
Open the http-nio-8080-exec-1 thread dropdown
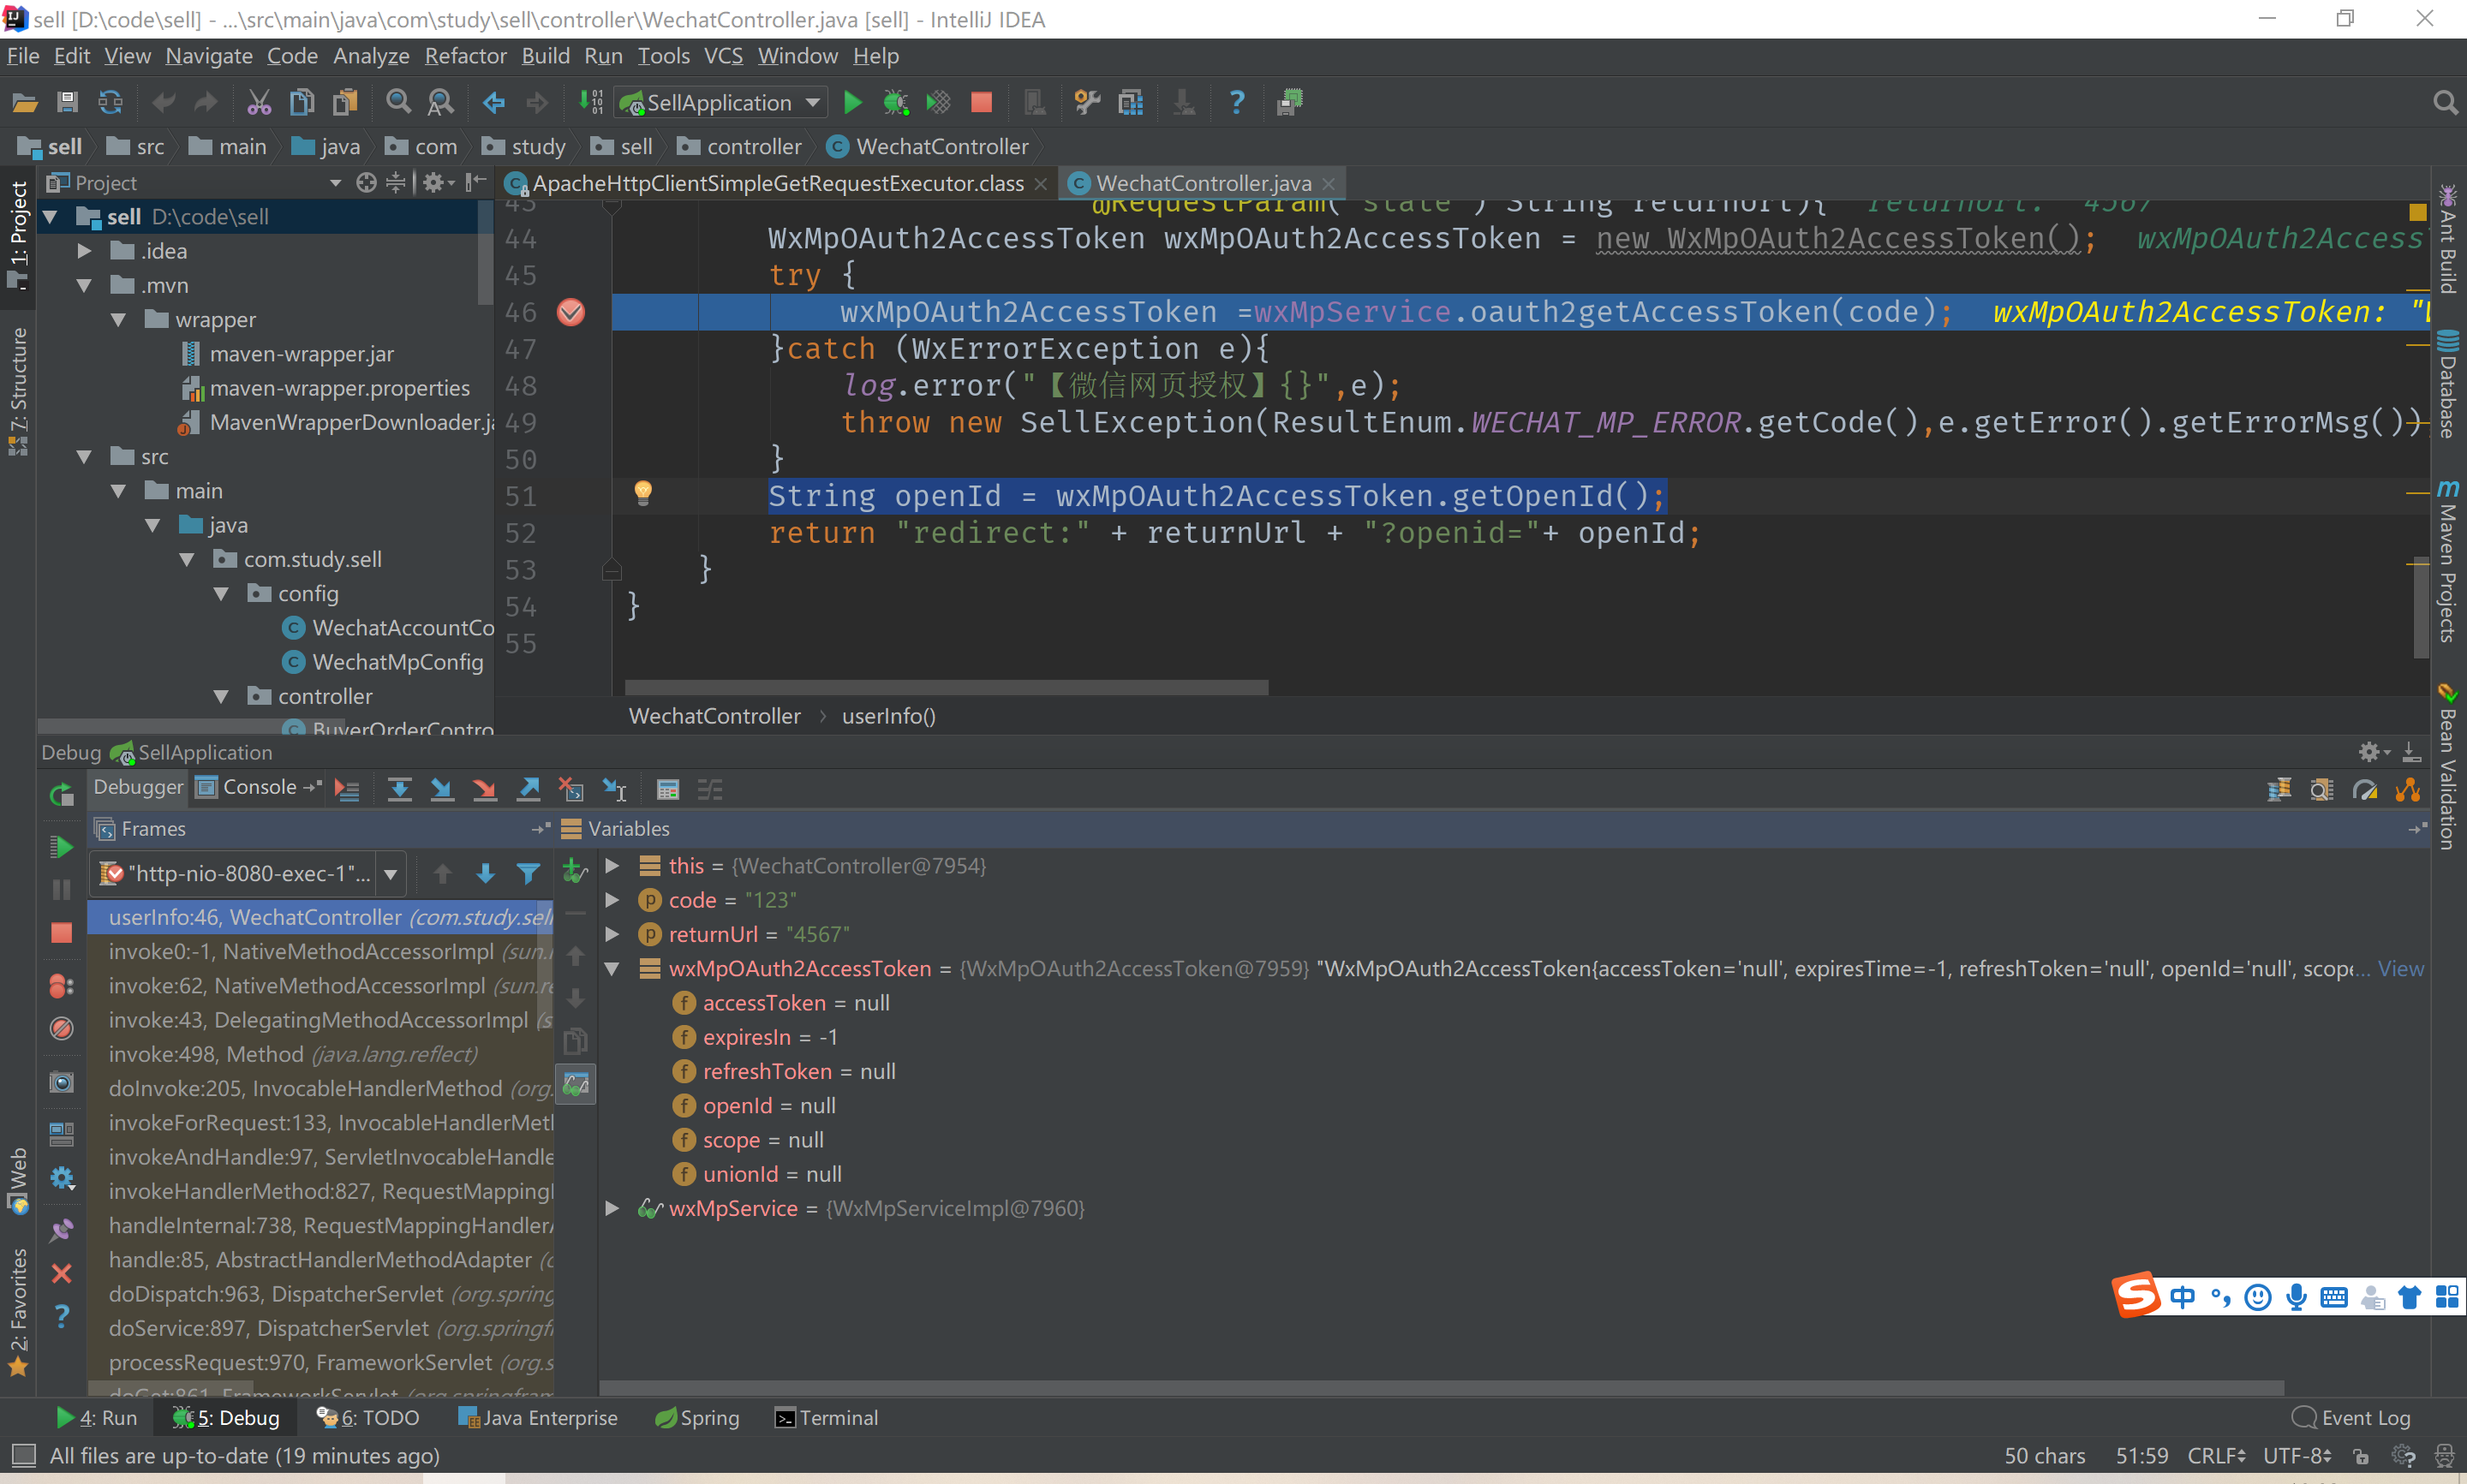pos(391,874)
